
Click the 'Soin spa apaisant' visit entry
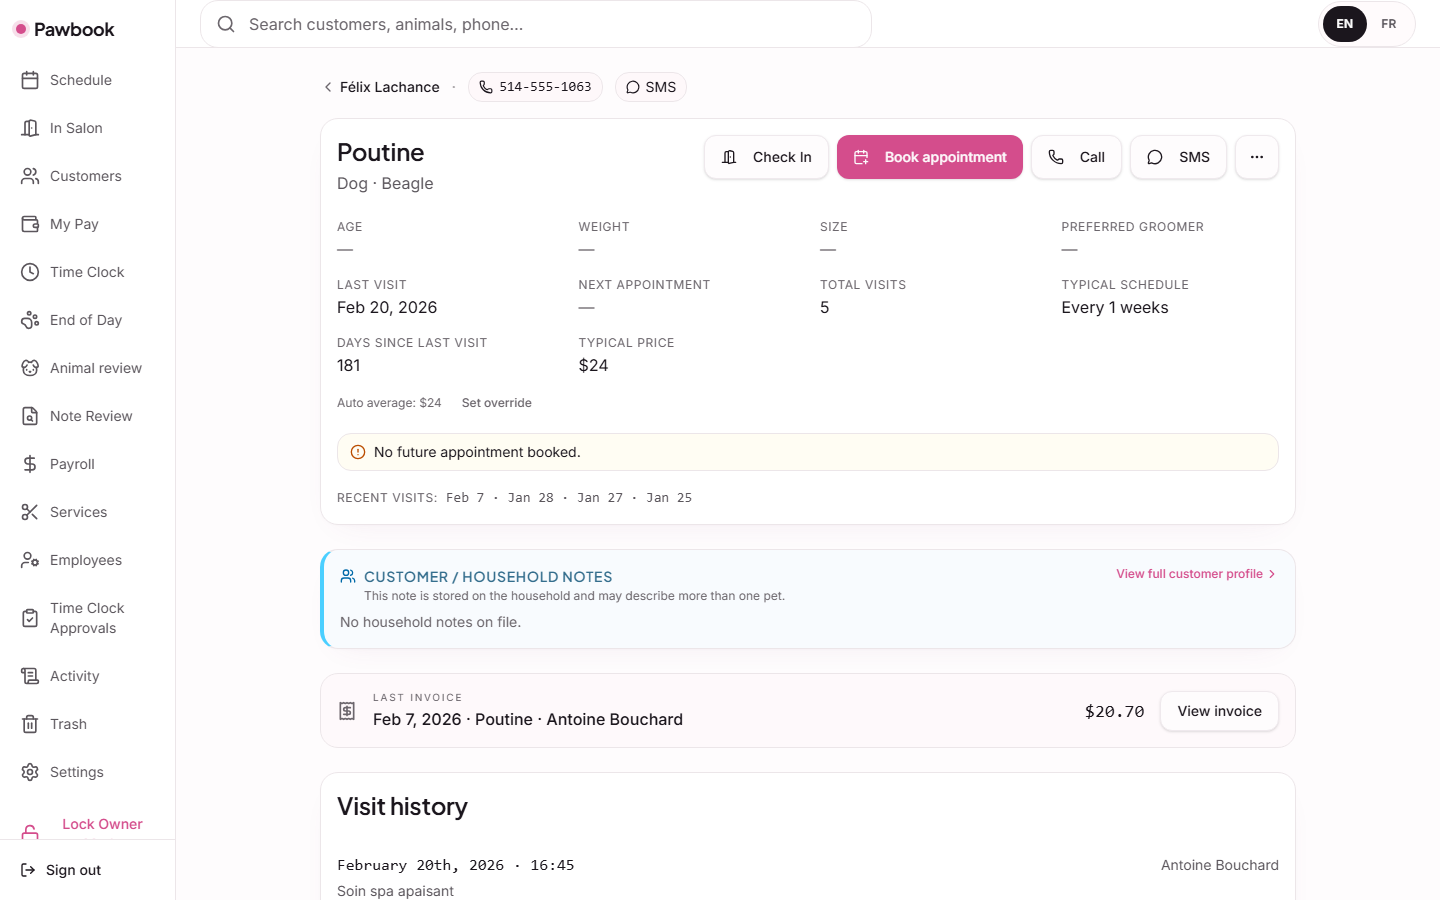395,891
